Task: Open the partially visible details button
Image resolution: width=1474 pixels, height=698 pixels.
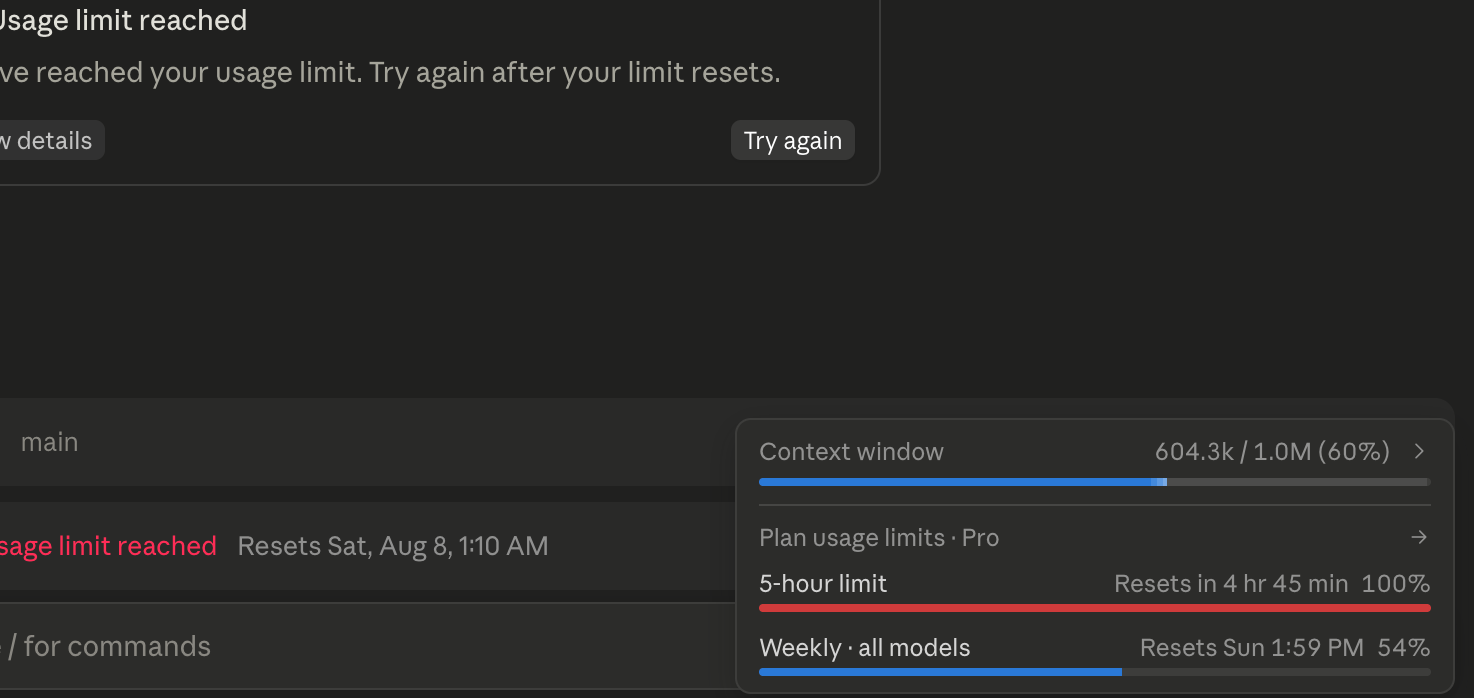Action: tap(50, 141)
